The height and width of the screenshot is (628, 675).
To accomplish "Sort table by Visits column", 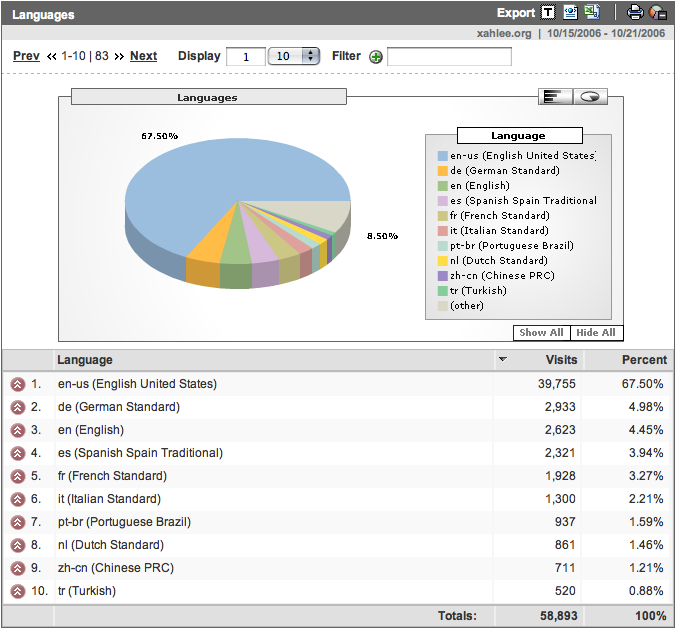I will point(561,360).
